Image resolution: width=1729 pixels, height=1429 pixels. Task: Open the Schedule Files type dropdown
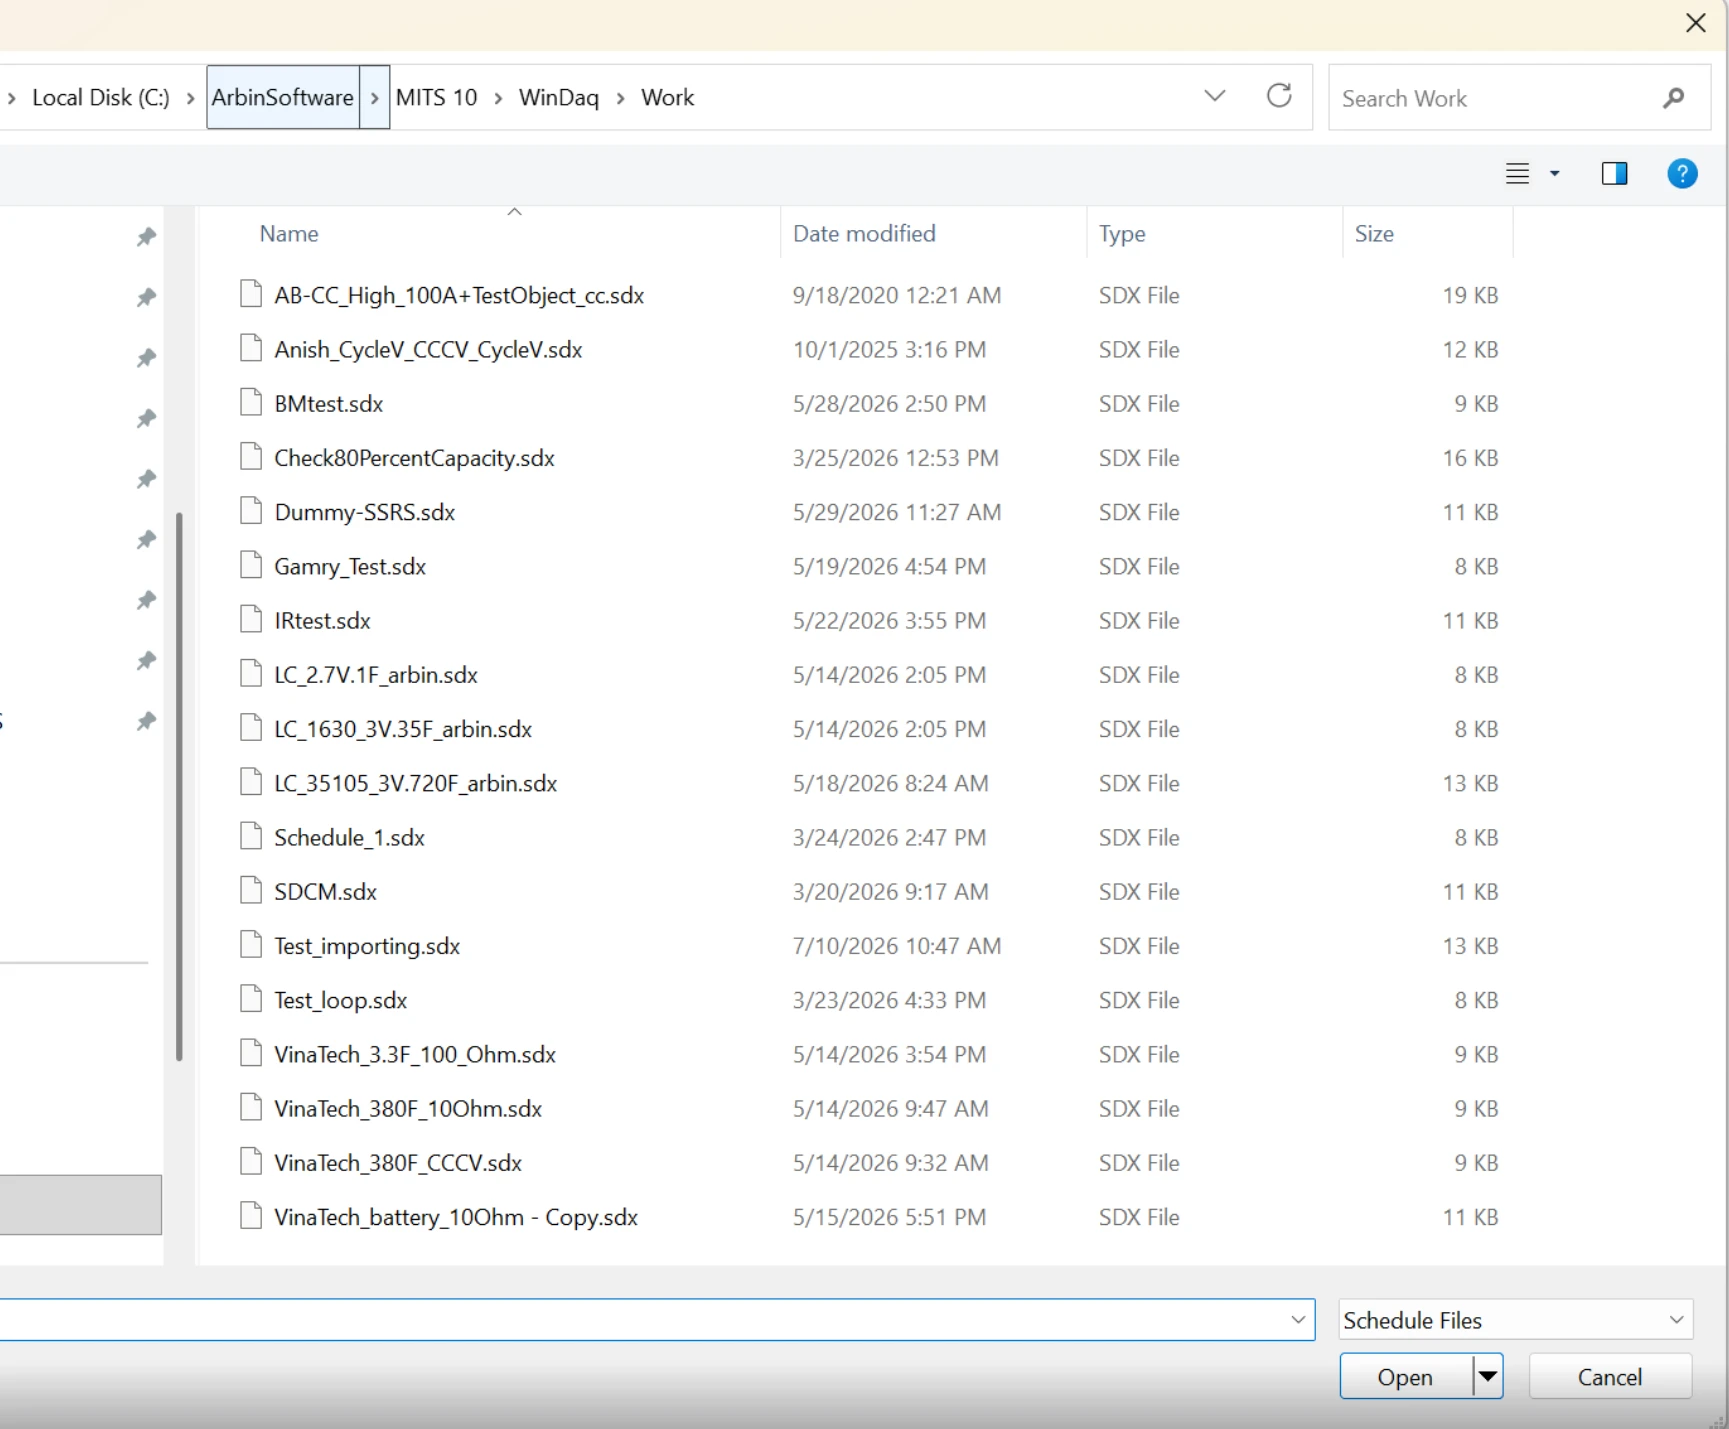coord(1677,1320)
